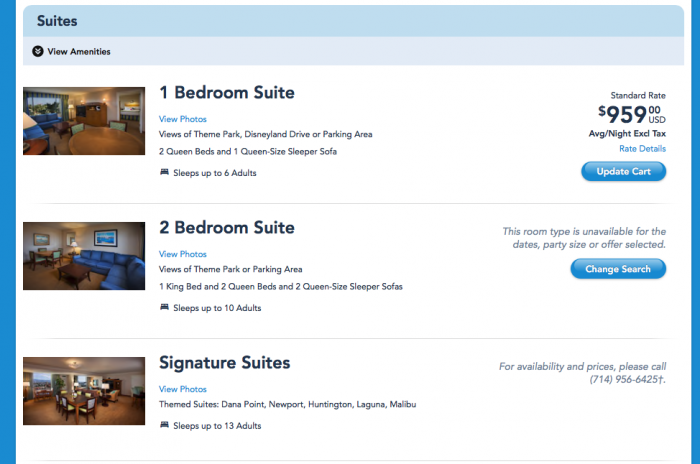Open Rate Details for the standard rate
The image size is (700, 464).
642,149
